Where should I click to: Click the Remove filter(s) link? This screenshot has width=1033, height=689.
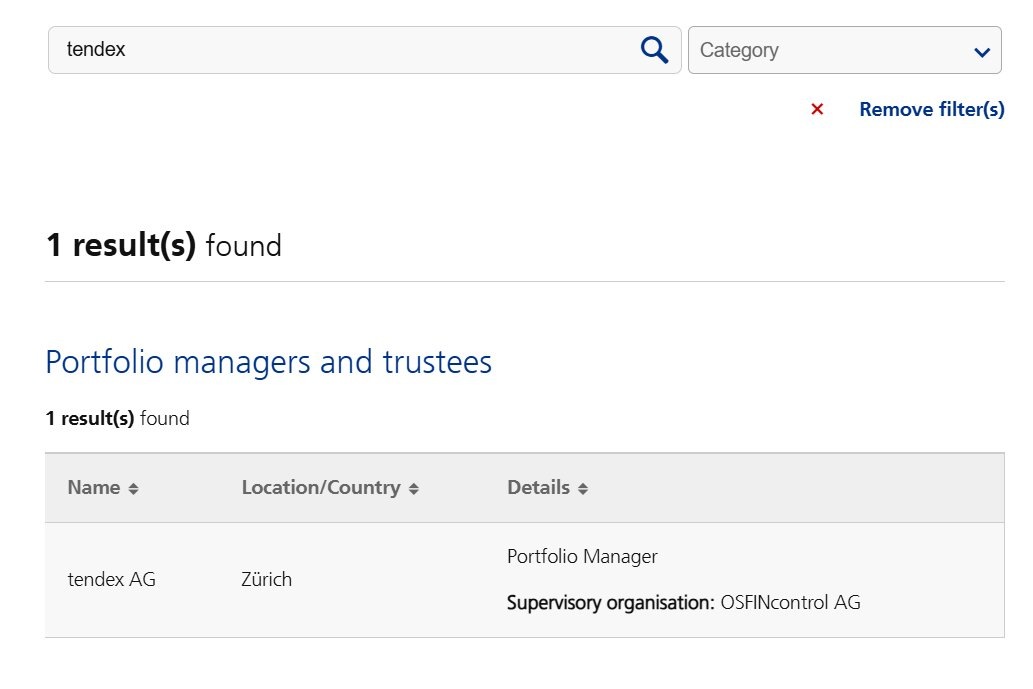pos(931,110)
